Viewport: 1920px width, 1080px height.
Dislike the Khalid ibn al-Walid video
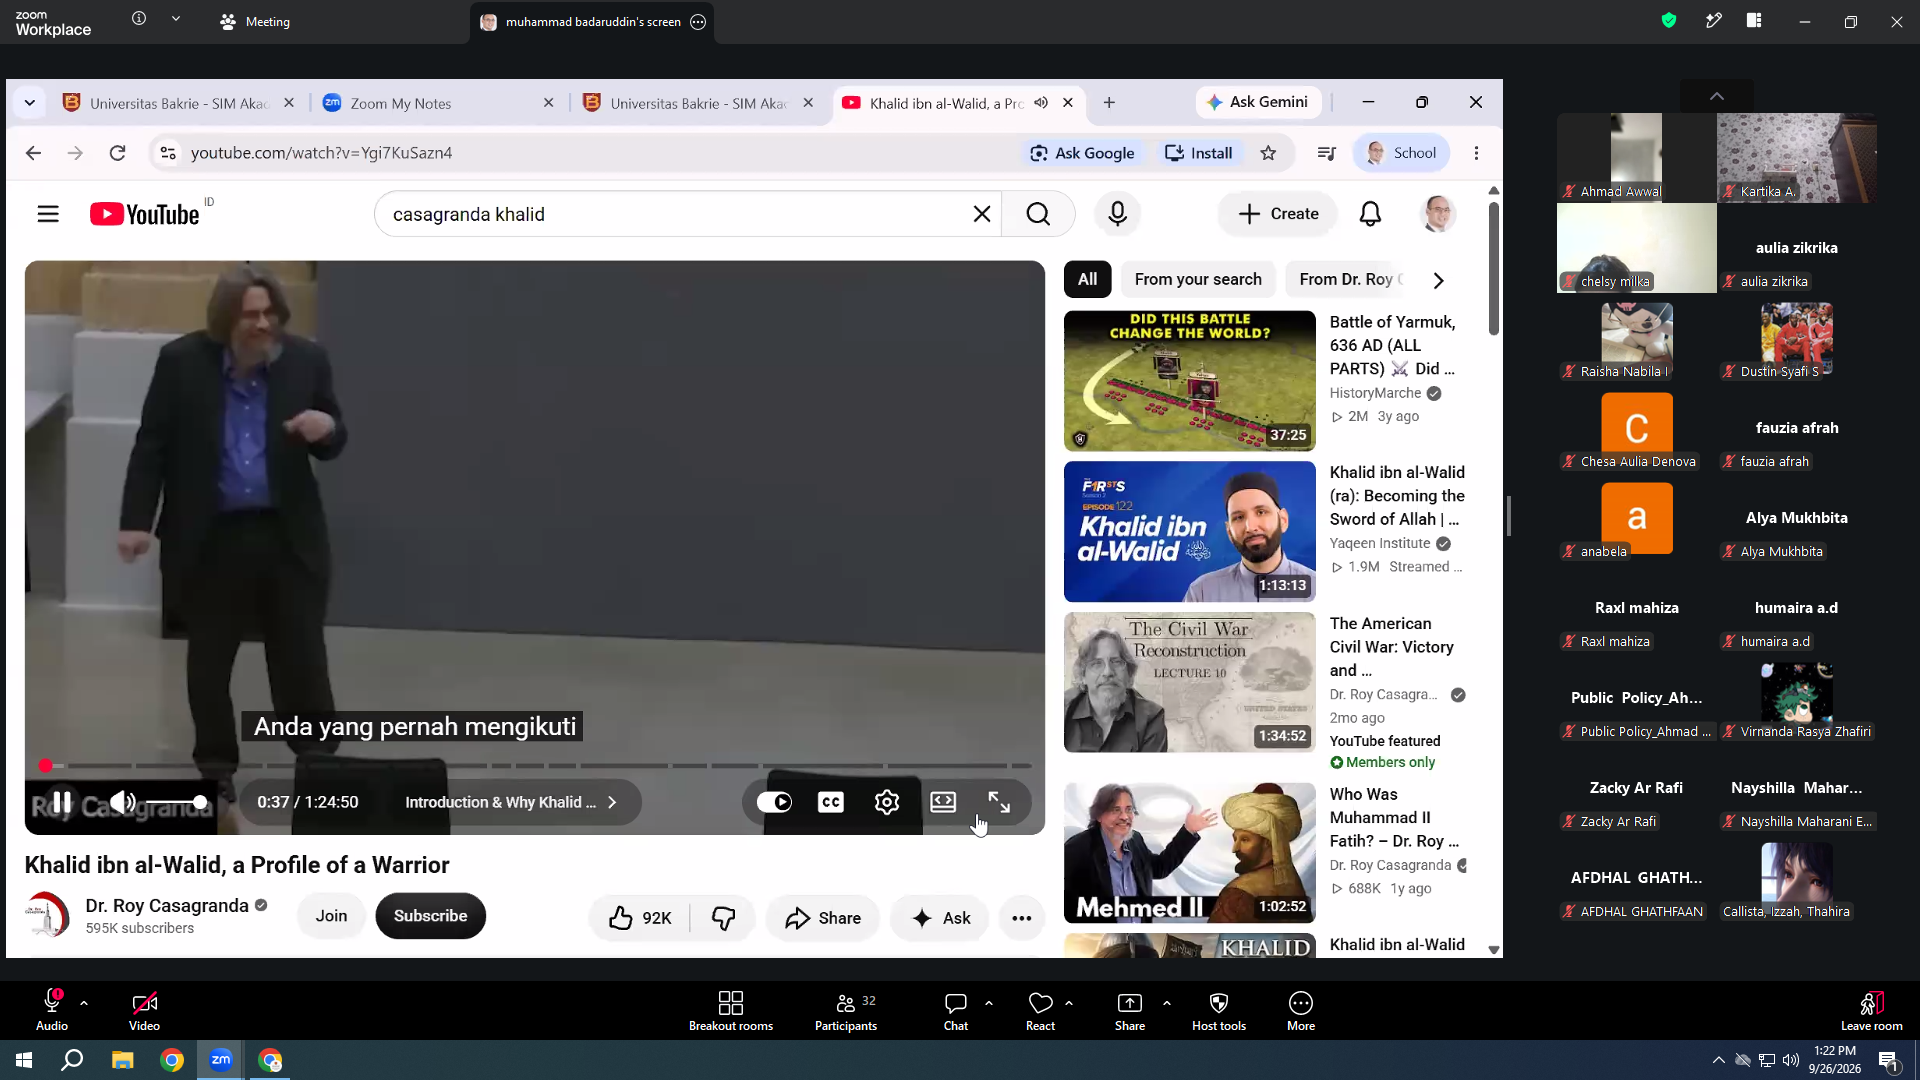724,918
